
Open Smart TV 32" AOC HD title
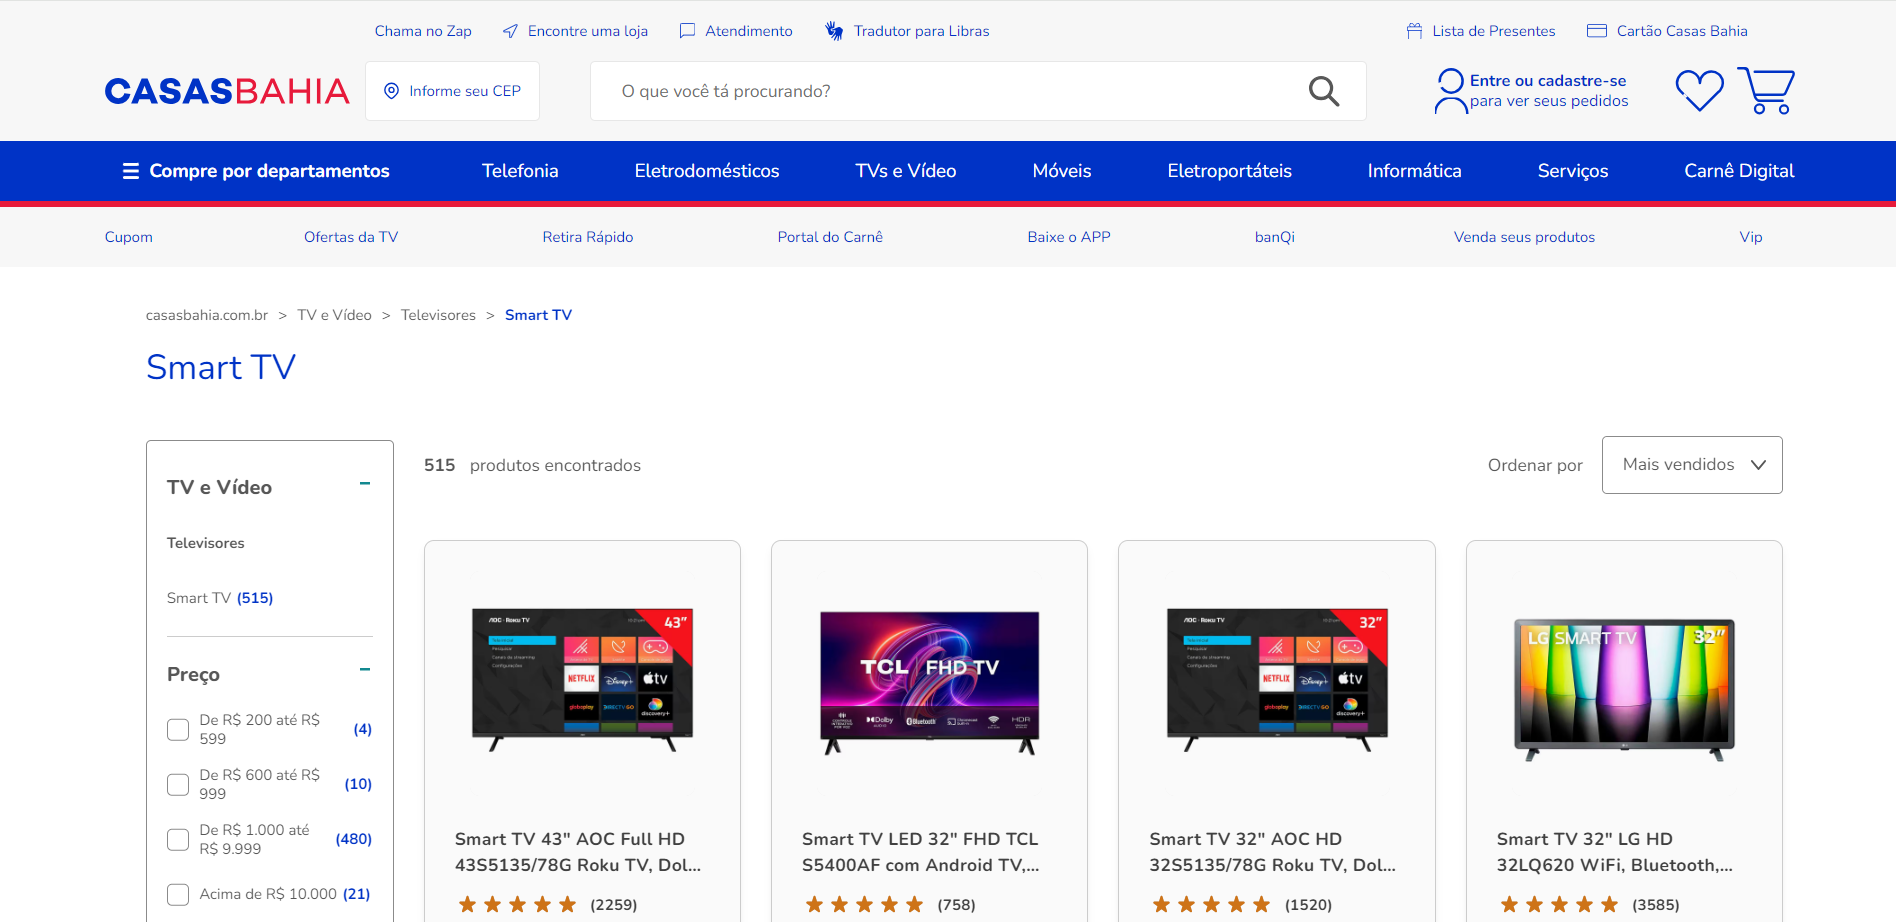coord(1273,852)
